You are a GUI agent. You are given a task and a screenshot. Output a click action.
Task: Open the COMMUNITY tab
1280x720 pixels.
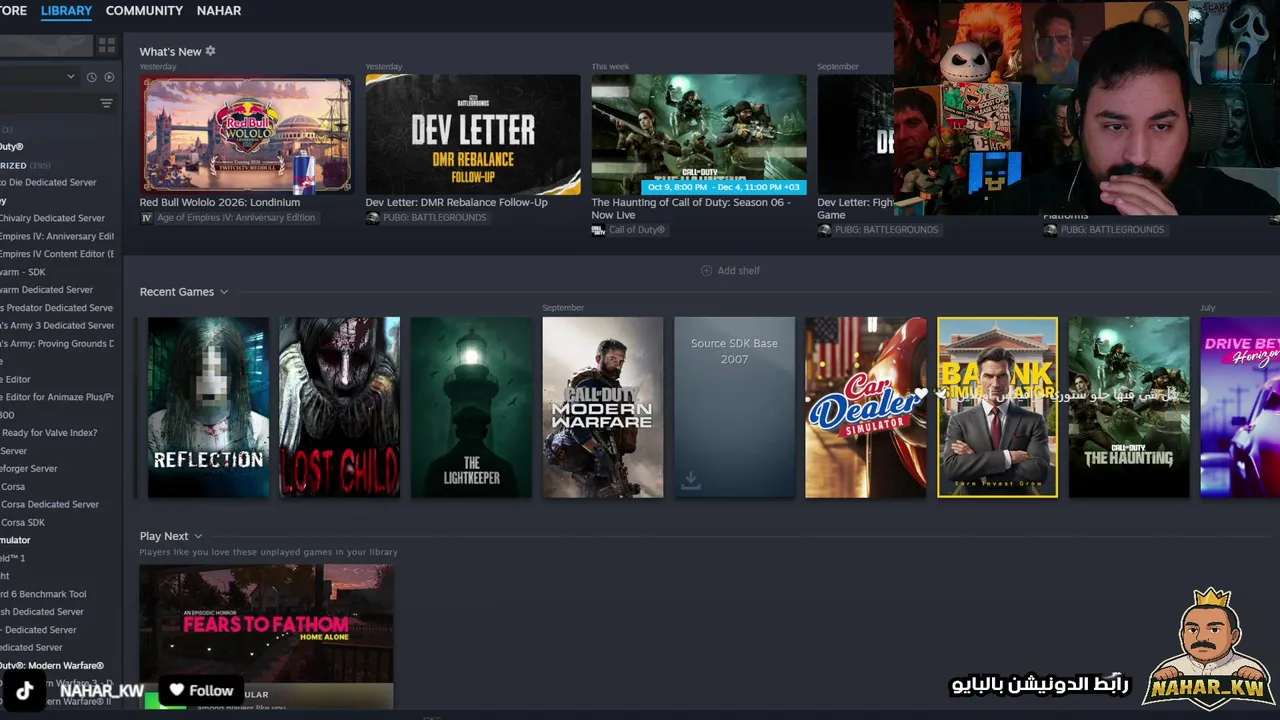coord(144,10)
